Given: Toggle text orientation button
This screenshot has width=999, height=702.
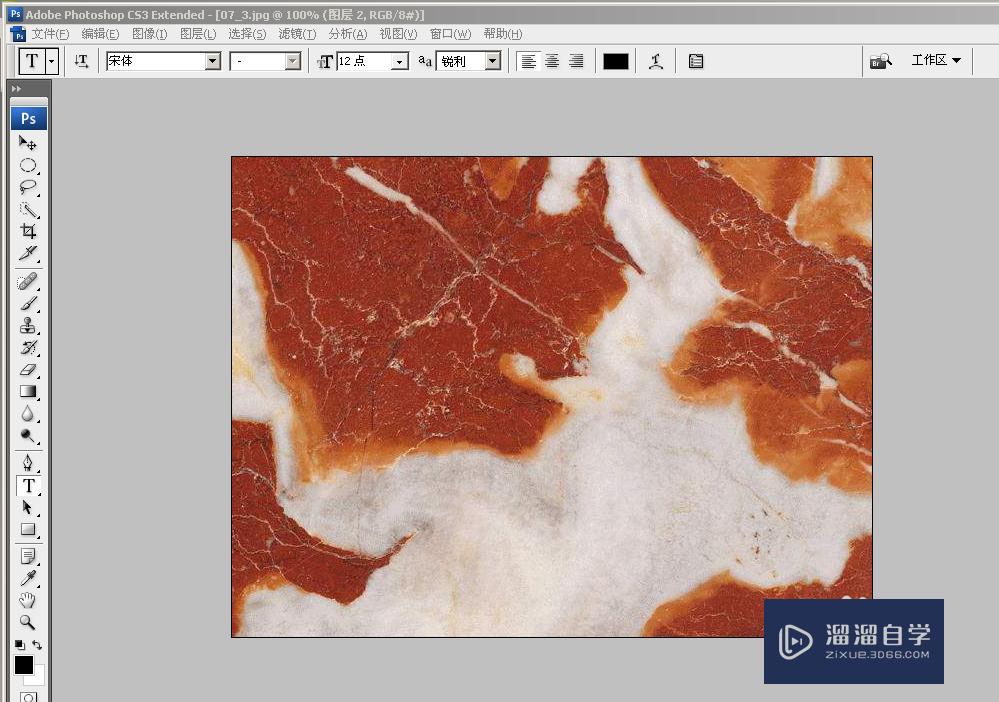Looking at the screenshot, I should point(82,61).
